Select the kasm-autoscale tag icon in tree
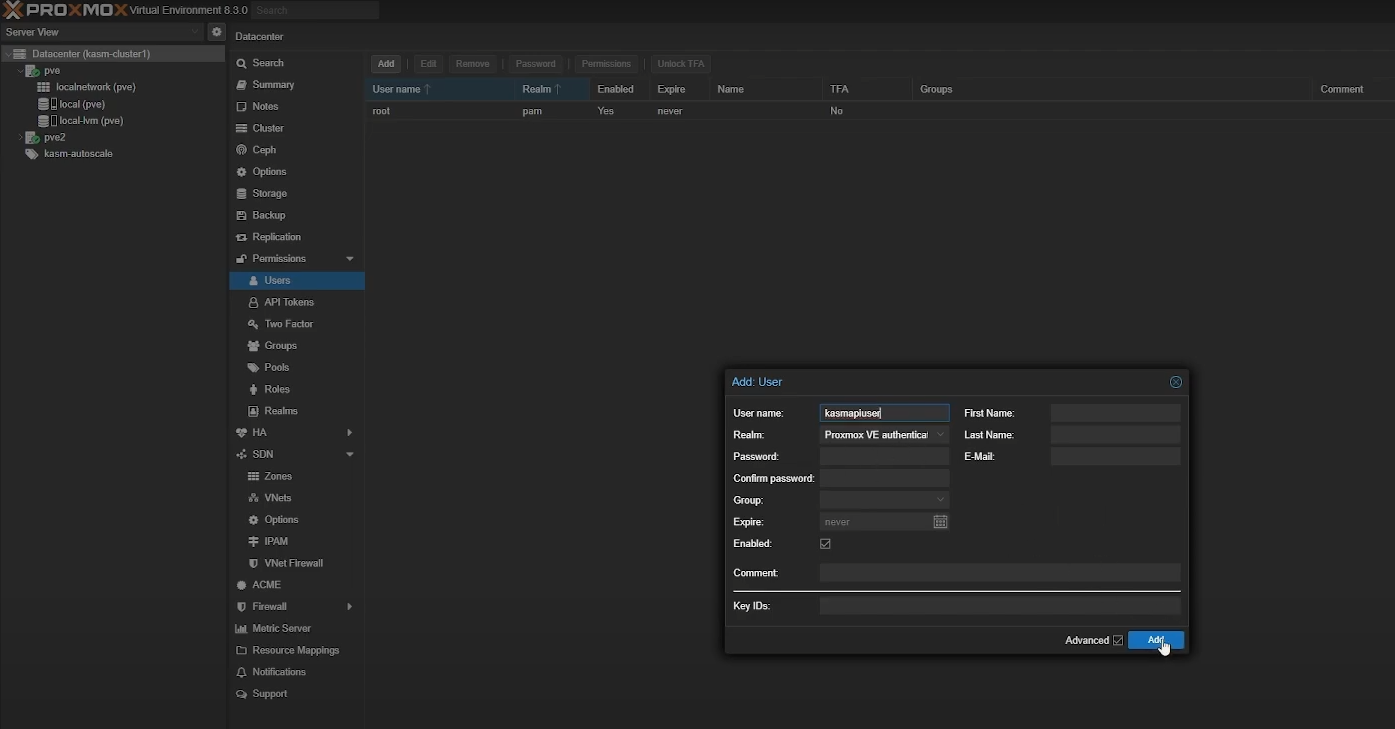The height and width of the screenshot is (729, 1395). tap(32, 154)
